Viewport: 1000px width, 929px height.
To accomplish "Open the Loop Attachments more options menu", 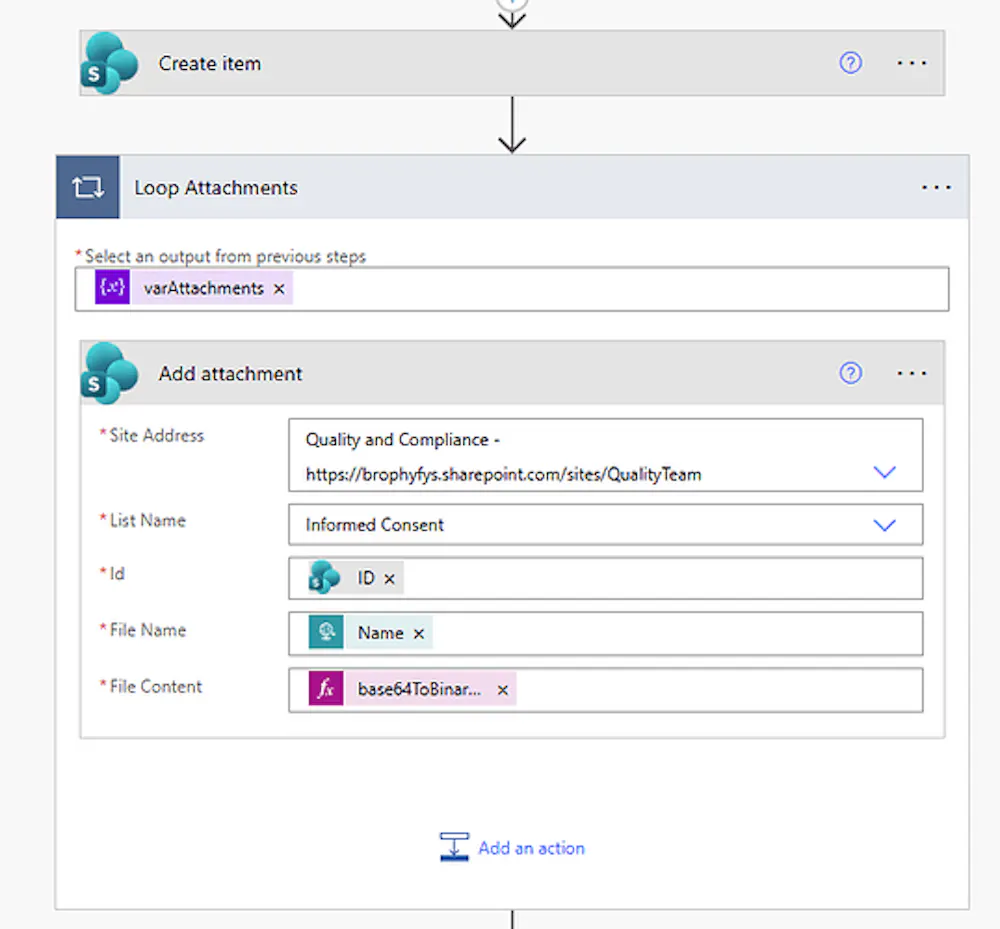I will pyautogui.click(x=936, y=187).
